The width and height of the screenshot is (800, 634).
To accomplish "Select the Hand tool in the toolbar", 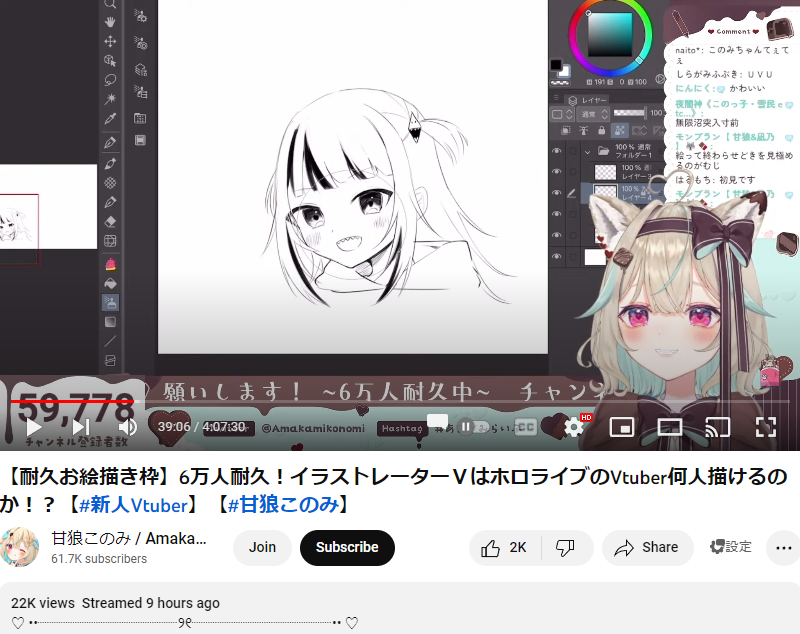I will coord(110,22).
